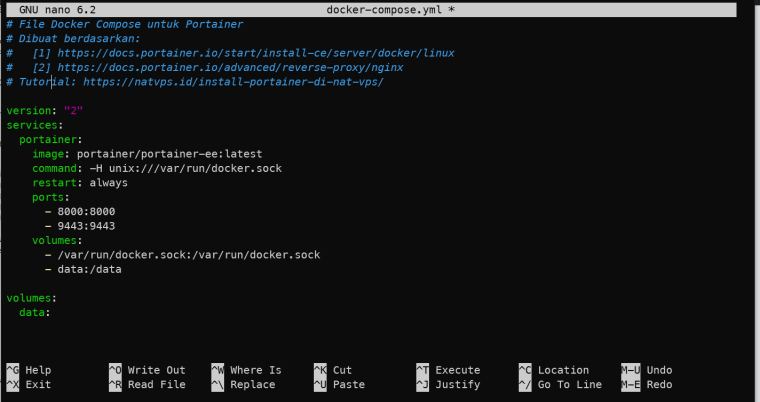
Task: Click the docs.portainer.io install-ce docker linux link
Action: (x=256, y=53)
